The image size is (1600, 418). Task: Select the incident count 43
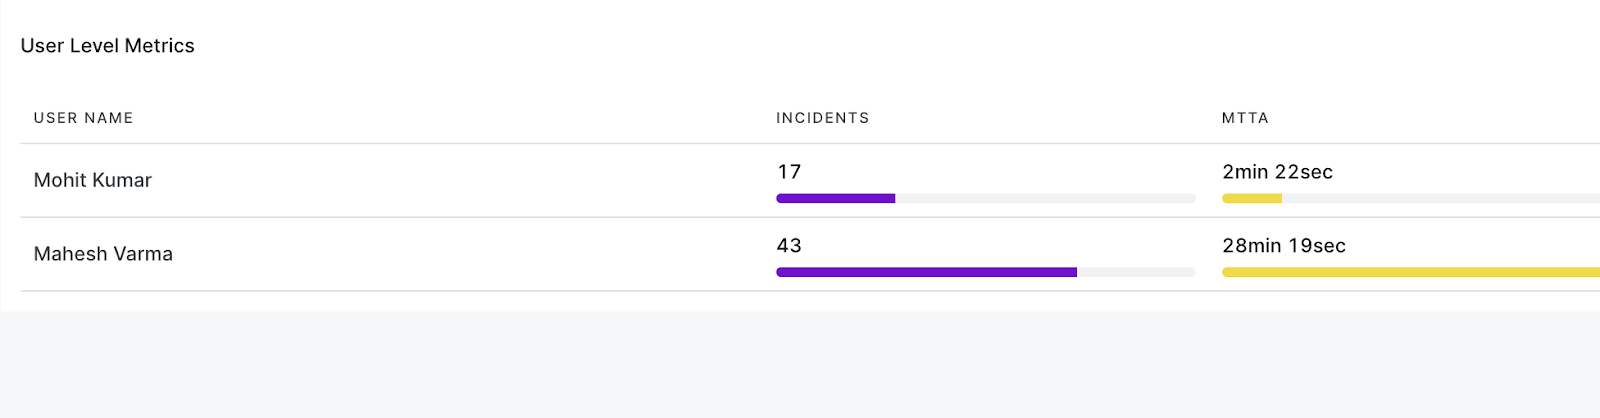[x=789, y=246]
